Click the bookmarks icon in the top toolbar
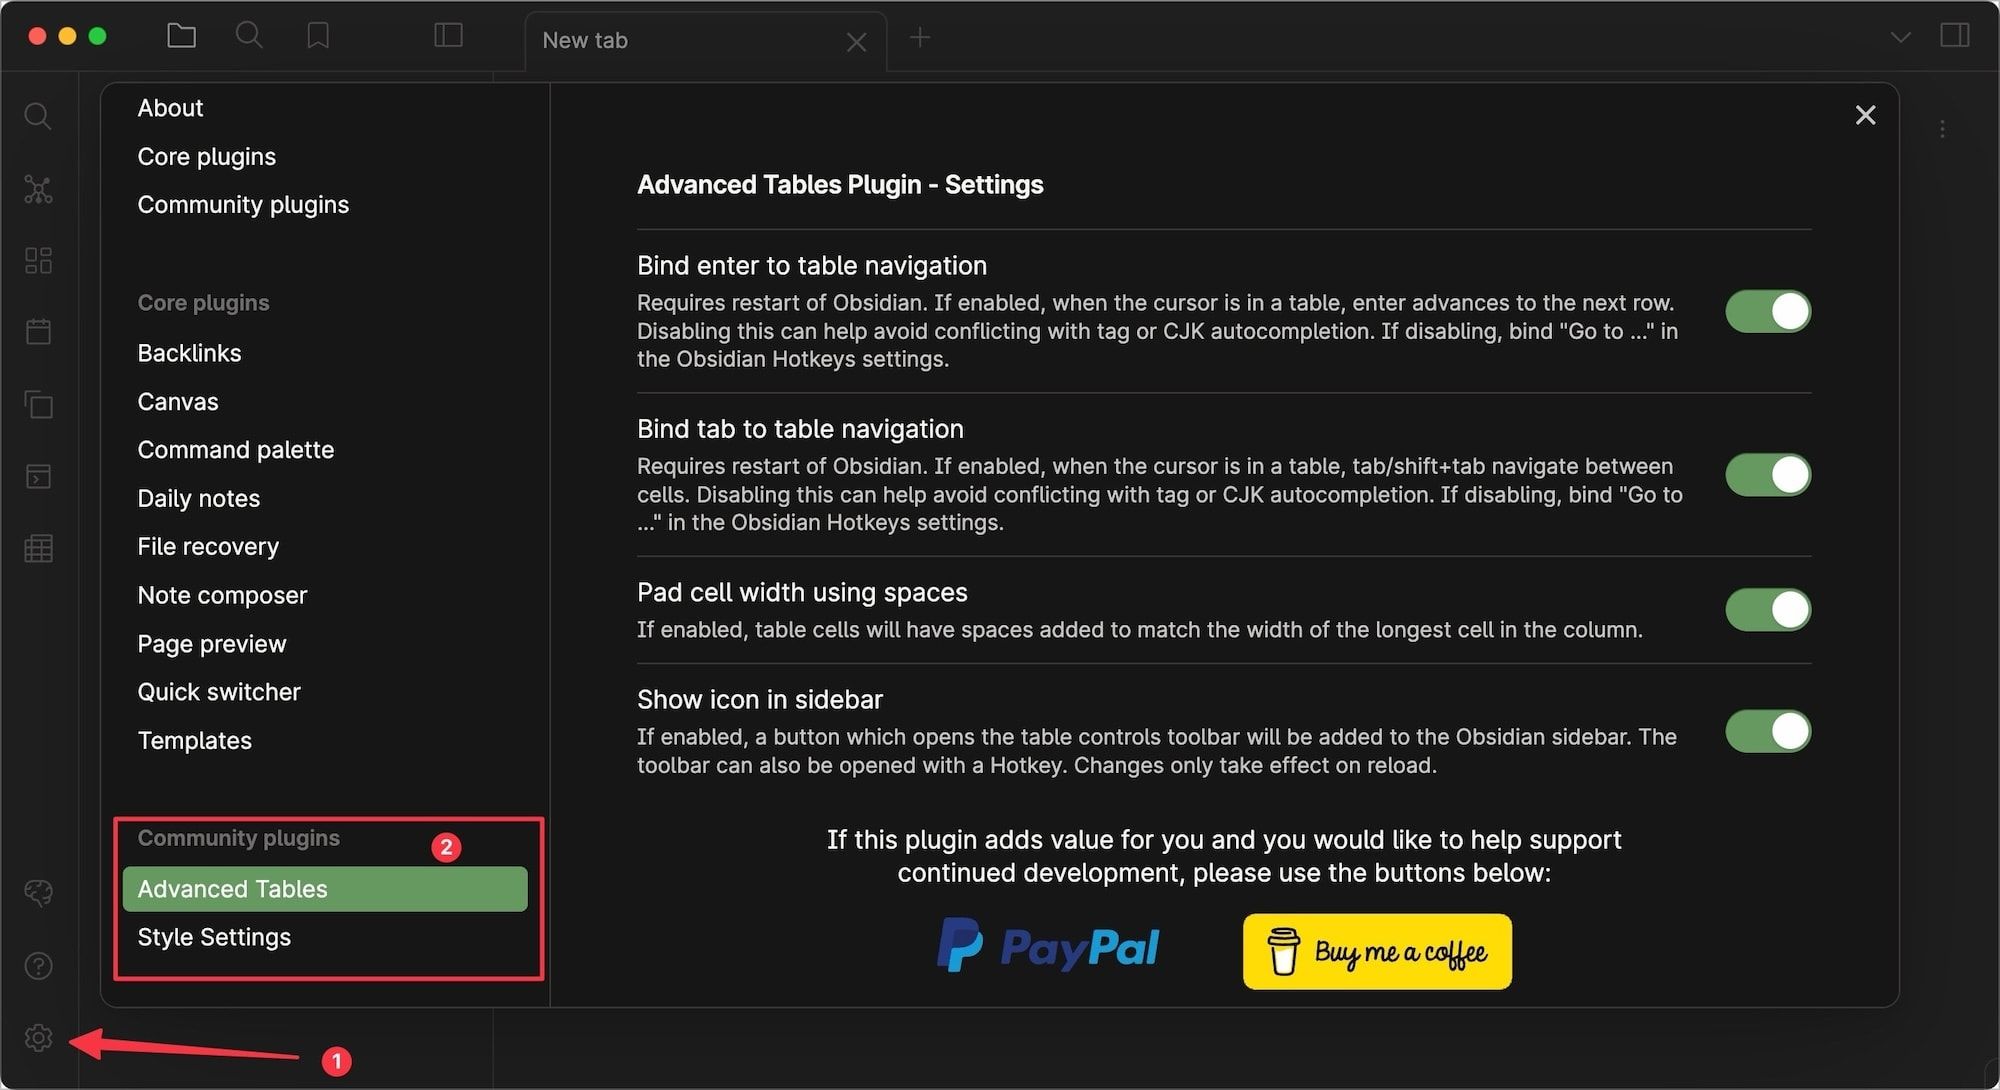The image size is (2000, 1090). (x=316, y=35)
